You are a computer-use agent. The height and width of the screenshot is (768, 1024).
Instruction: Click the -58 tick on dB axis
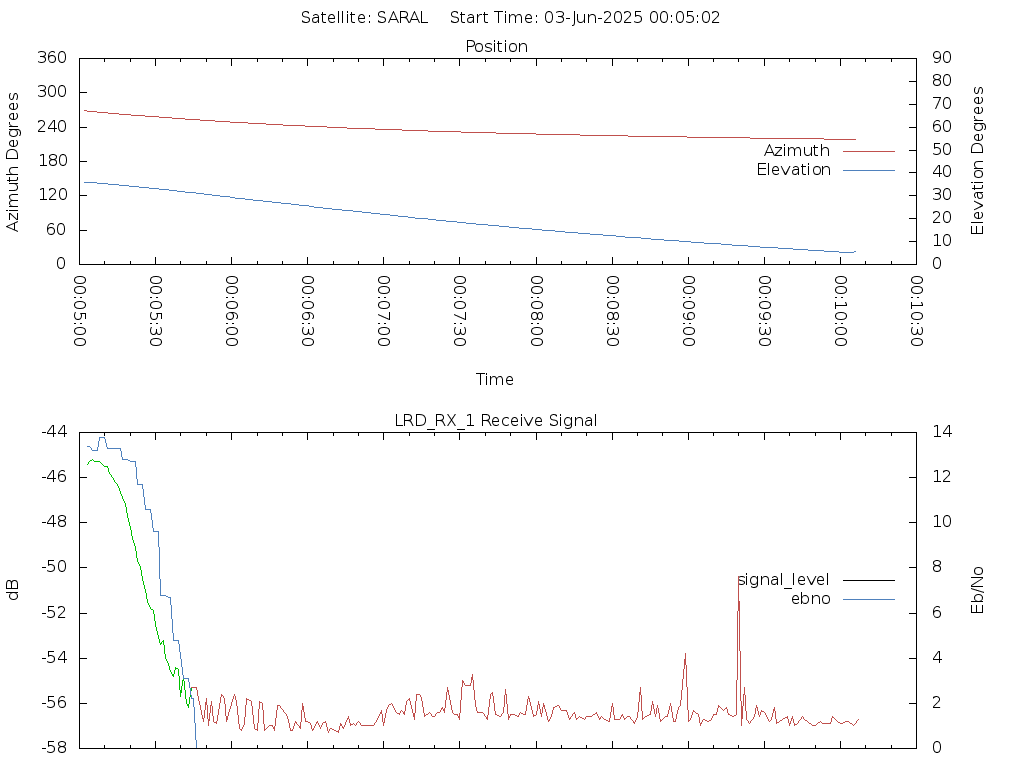point(54,748)
